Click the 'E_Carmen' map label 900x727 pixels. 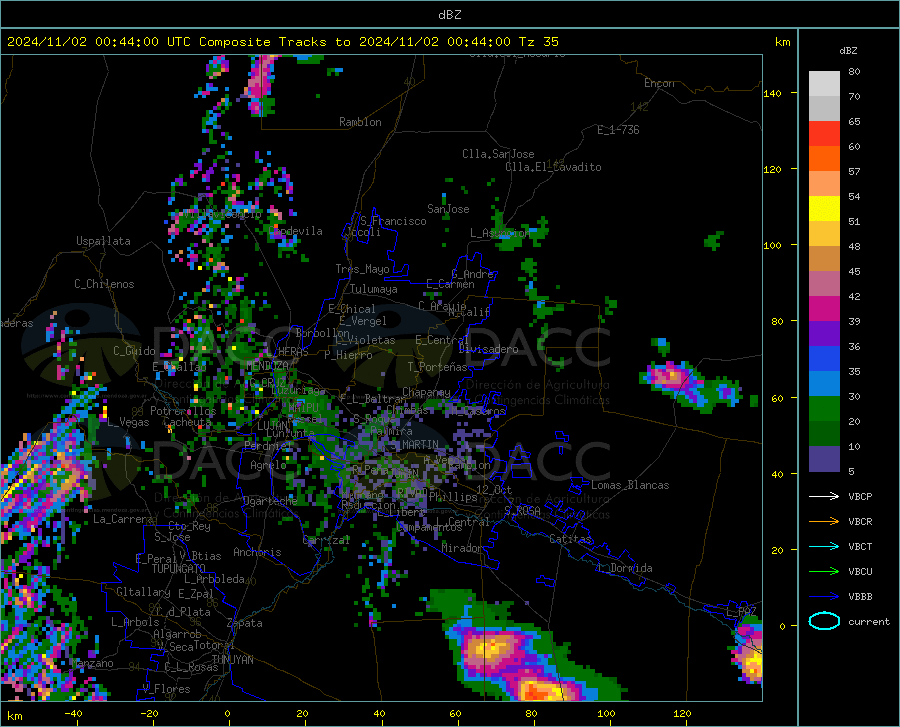[451, 284]
